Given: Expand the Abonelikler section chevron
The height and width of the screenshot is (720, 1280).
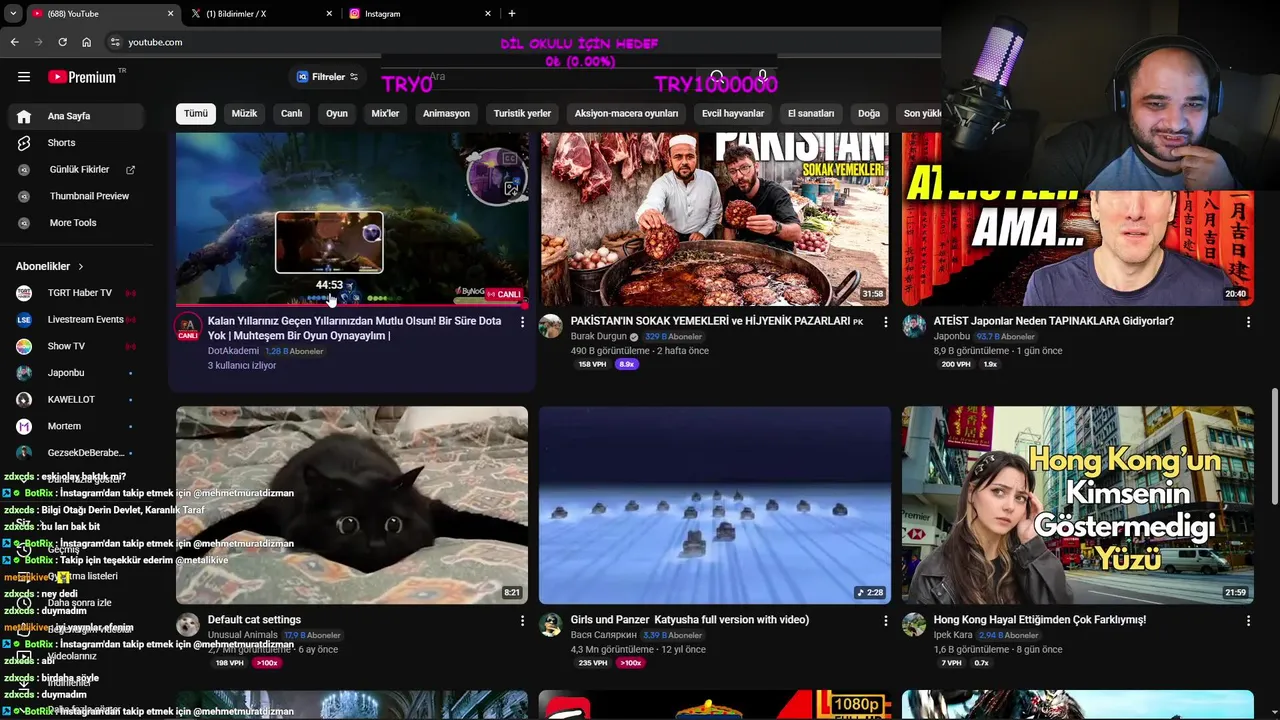Looking at the screenshot, I should click(81, 267).
